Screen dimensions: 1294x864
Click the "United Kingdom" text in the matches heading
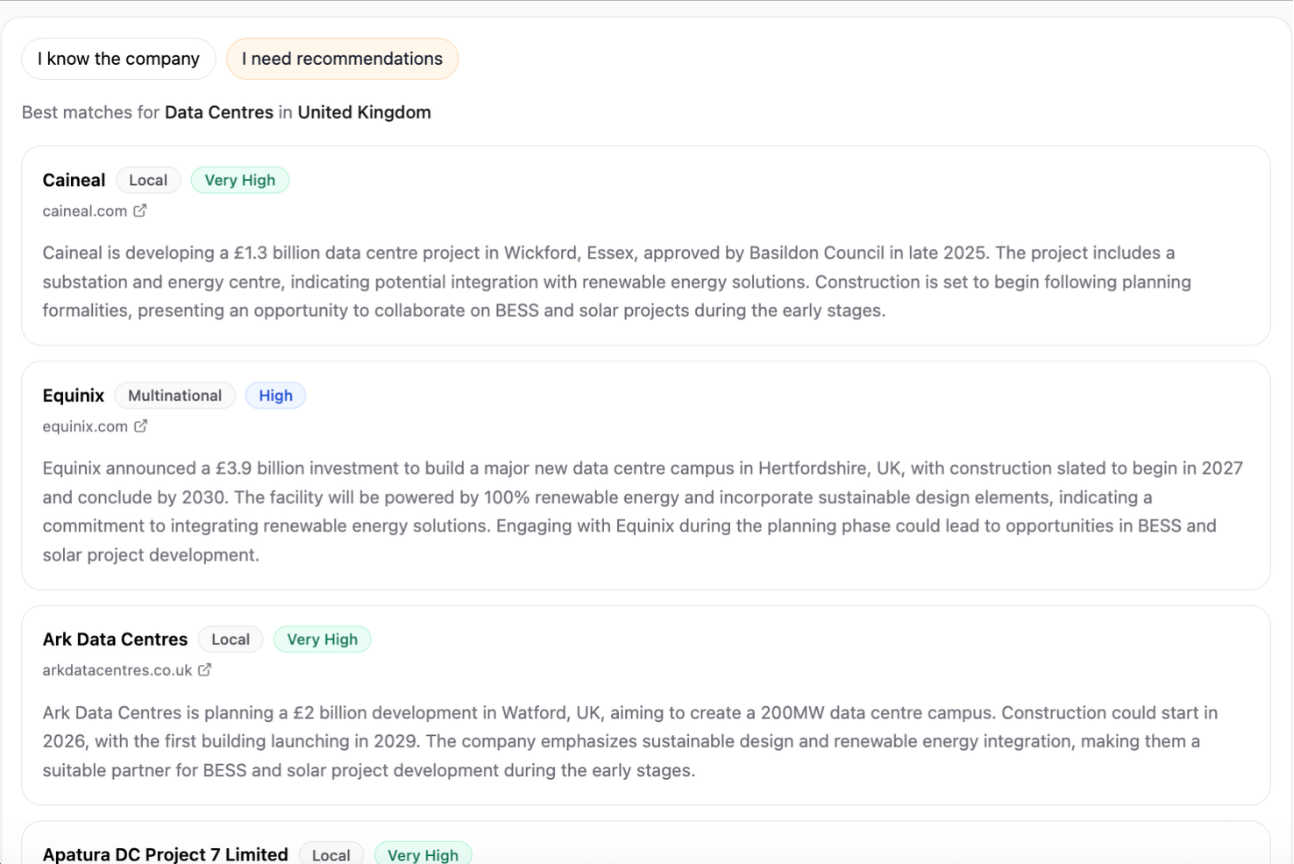click(364, 112)
